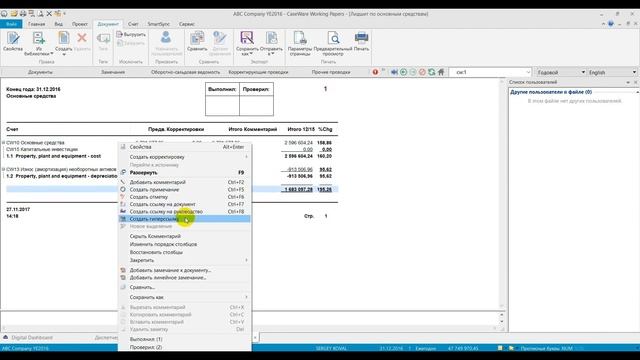Click the Digital Dashboard tab icon

[6, 338]
